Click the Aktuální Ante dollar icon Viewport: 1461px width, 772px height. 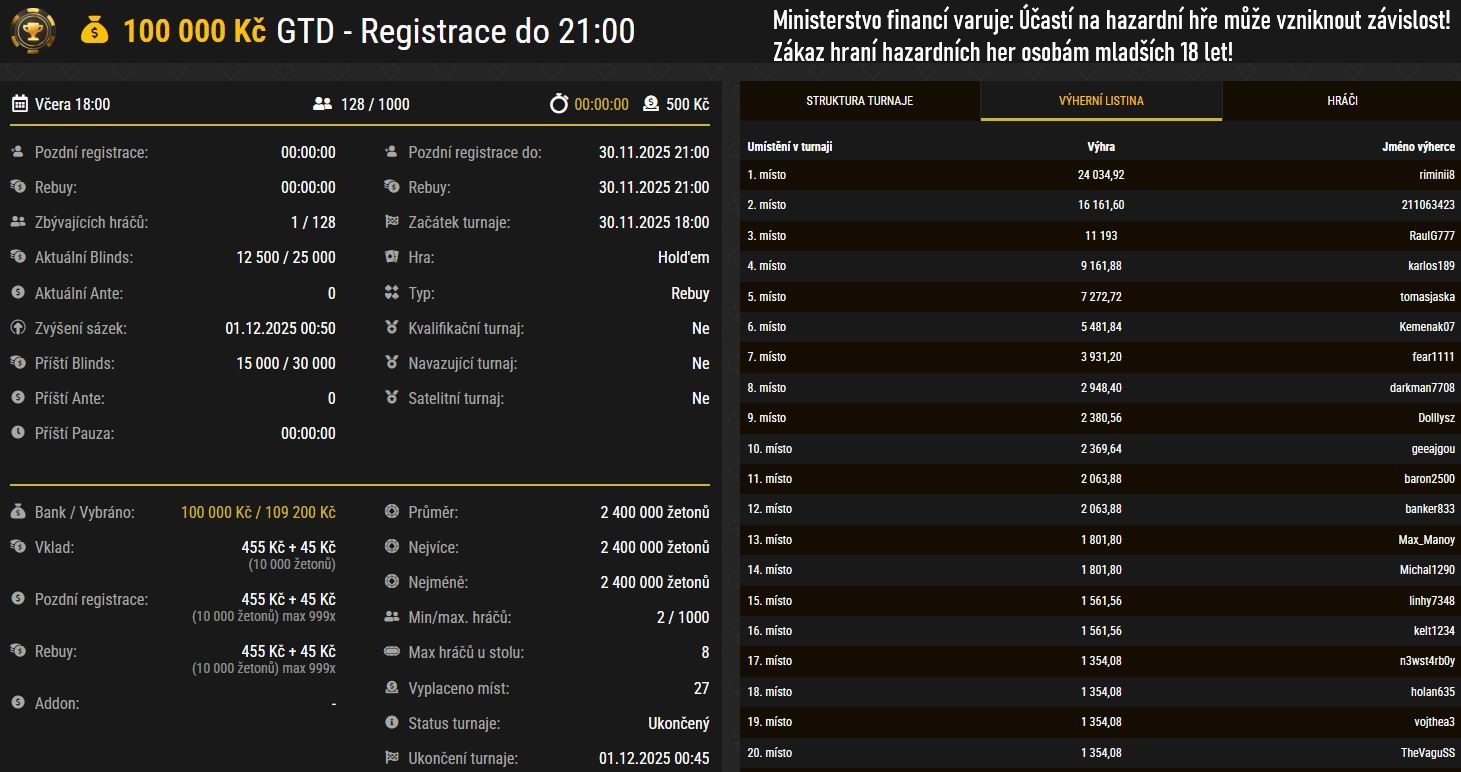(18, 293)
